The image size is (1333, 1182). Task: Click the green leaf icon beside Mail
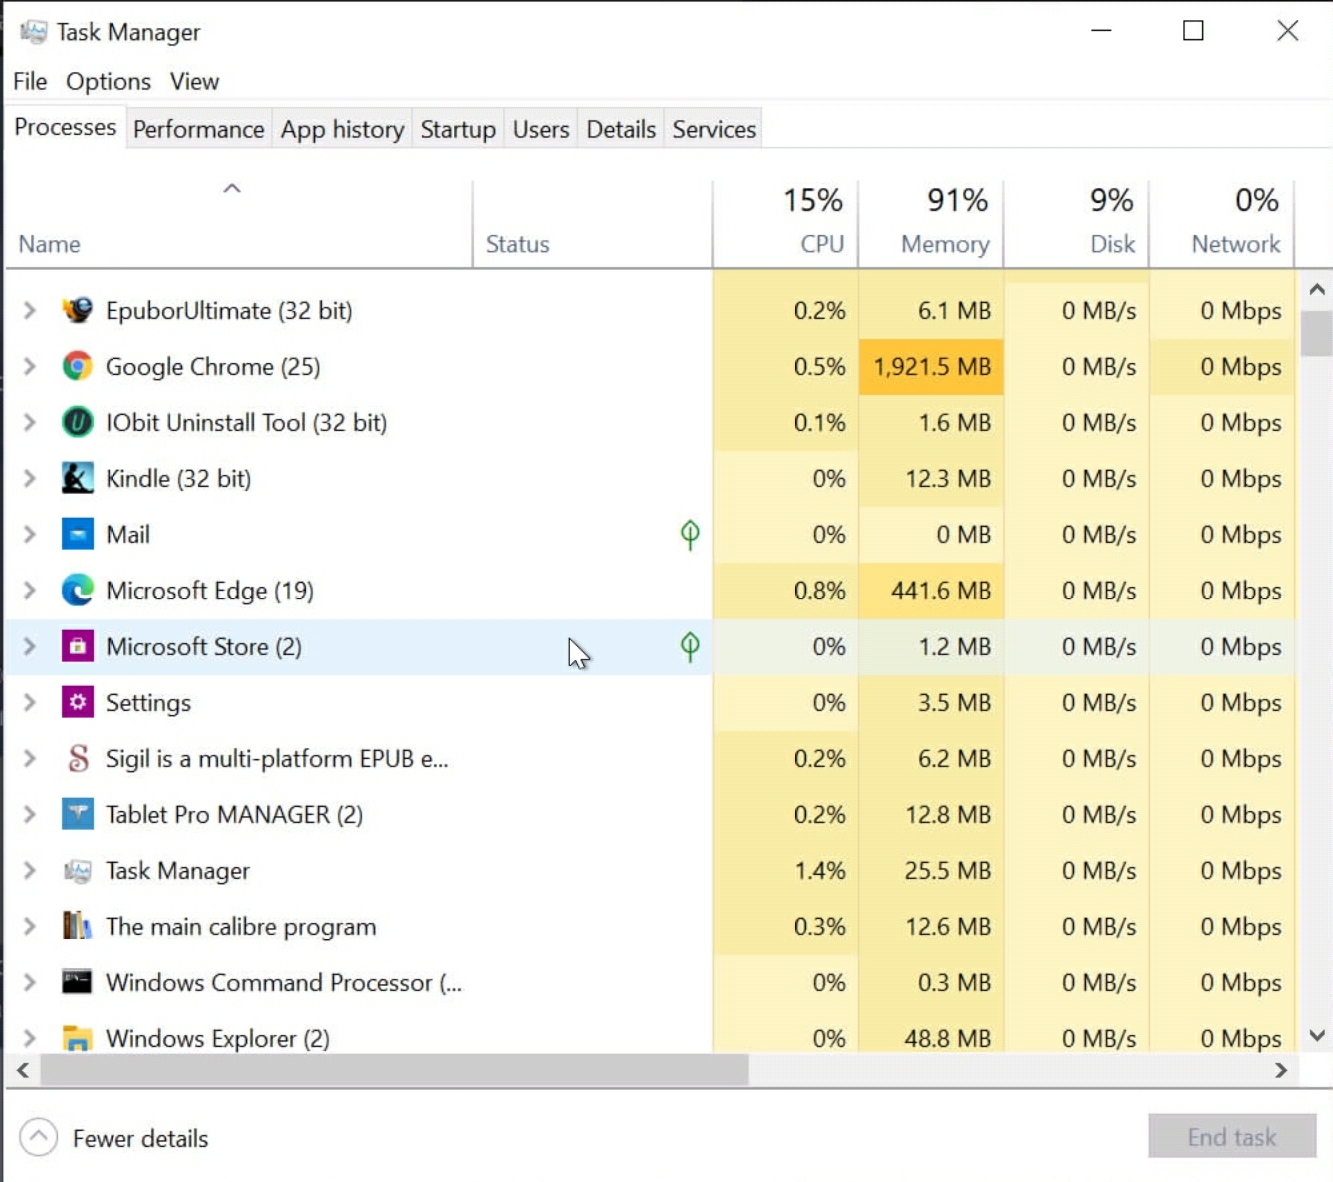tap(690, 535)
